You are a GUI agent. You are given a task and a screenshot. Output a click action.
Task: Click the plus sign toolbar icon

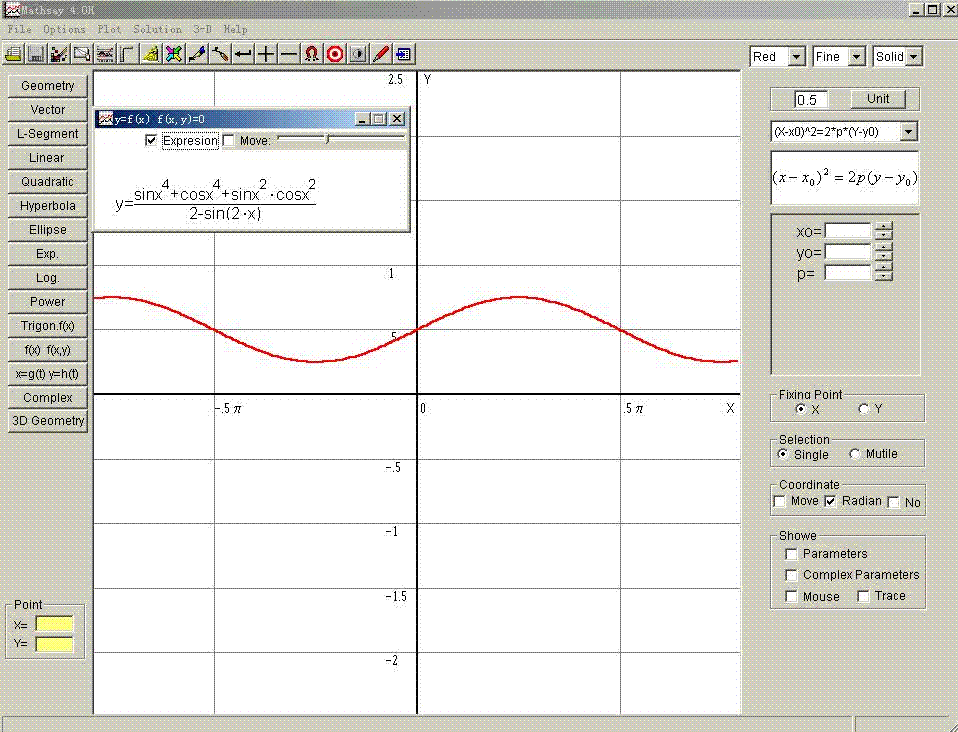(x=266, y=54)
